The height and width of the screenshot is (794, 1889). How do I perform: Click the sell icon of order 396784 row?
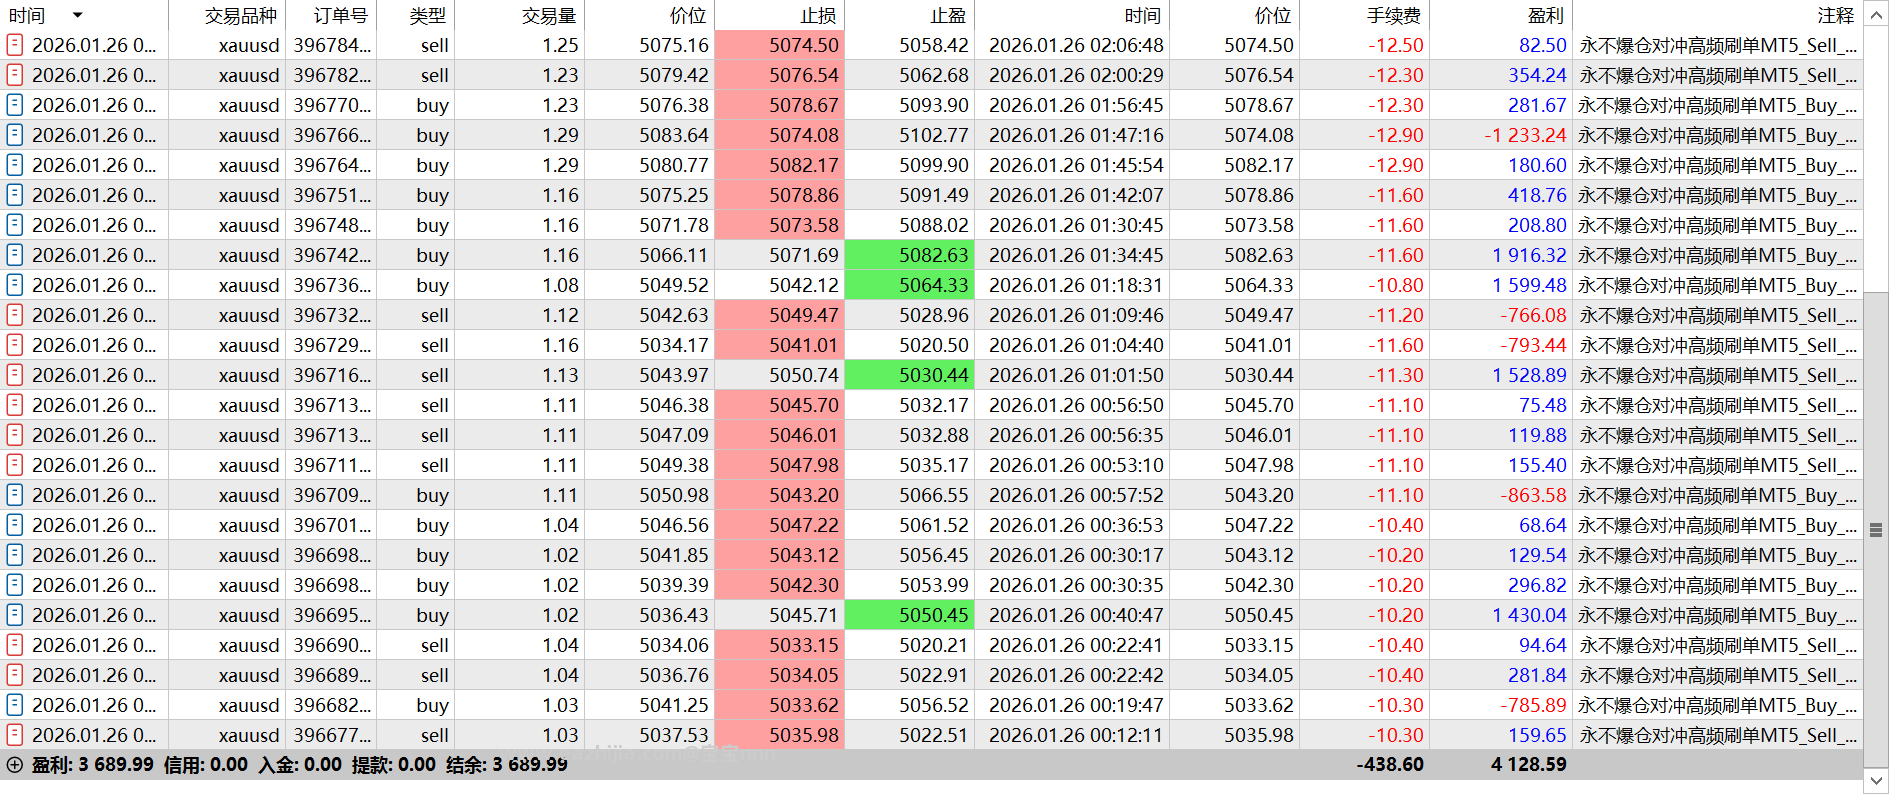[x=15, y=45]
